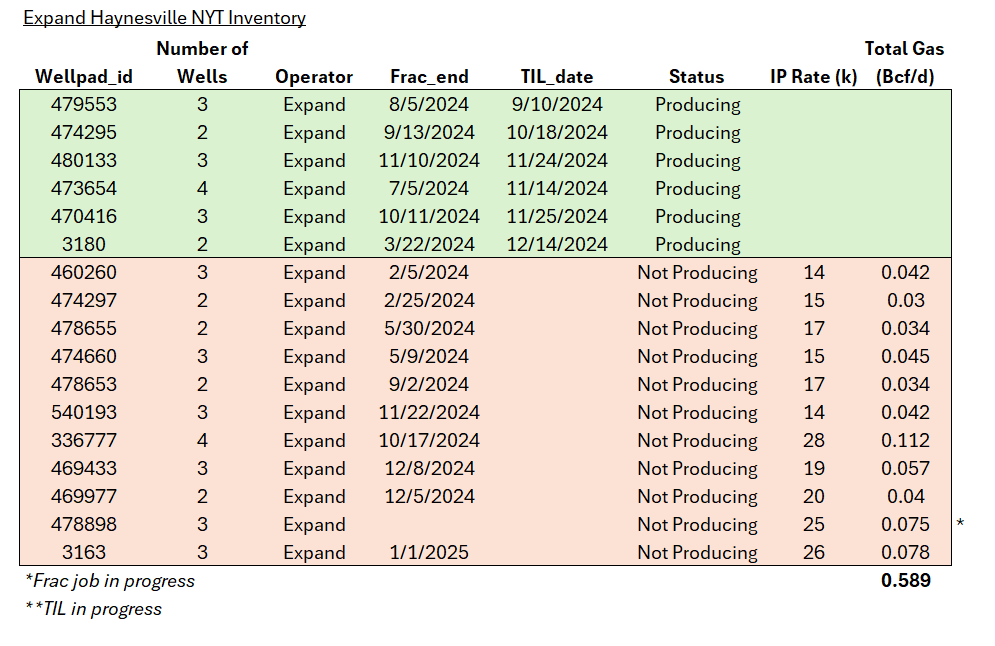Click Not Producing status for wellpad 460260
Viewport: 995px width, 646px height.
(x=697, y=273)
